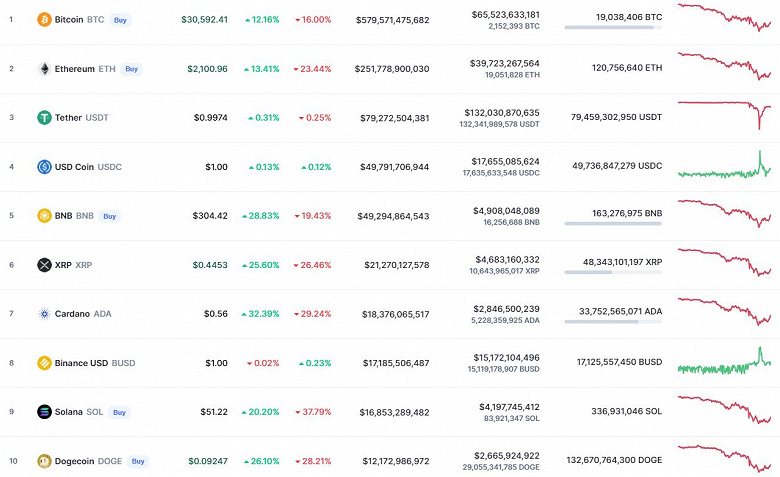This screenshot has height=477, width=780.
Task: Open Tether's 7-day price chart thumbnail
Action: (725, 109)
